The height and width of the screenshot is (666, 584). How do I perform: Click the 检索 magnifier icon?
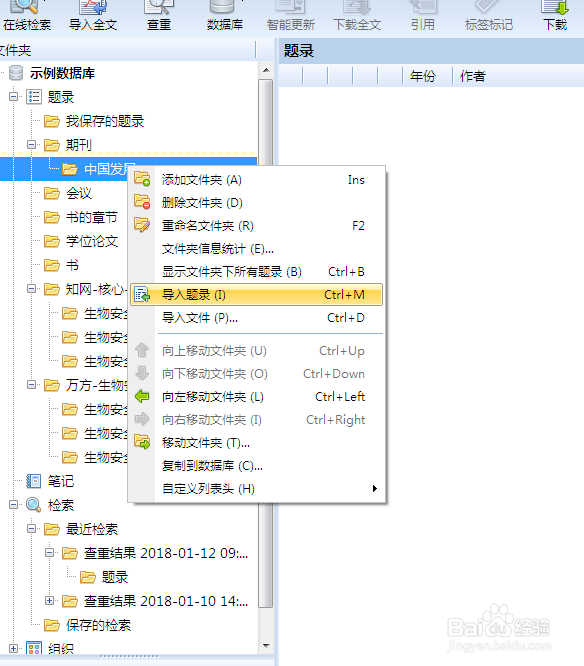[34, 505]
